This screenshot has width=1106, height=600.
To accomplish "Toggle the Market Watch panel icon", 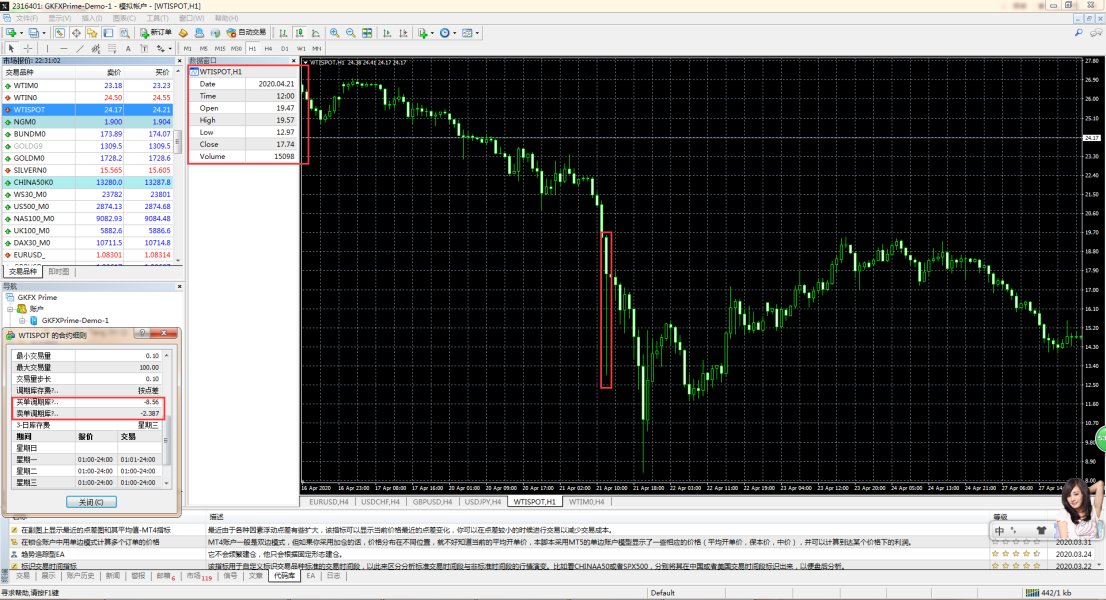I will 59,32.
